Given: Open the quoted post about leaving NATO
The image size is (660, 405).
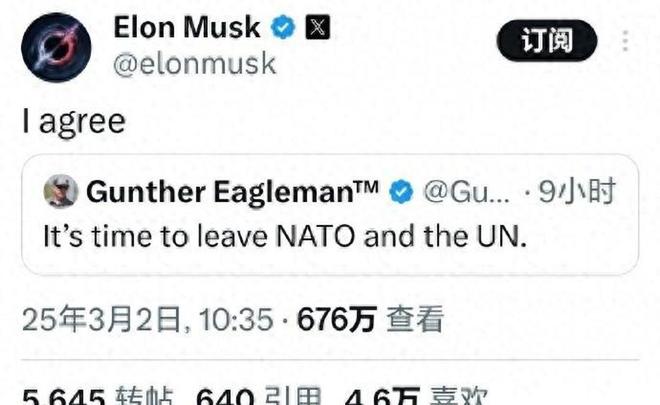Looking at the screenshot, I should click(284, 239).
